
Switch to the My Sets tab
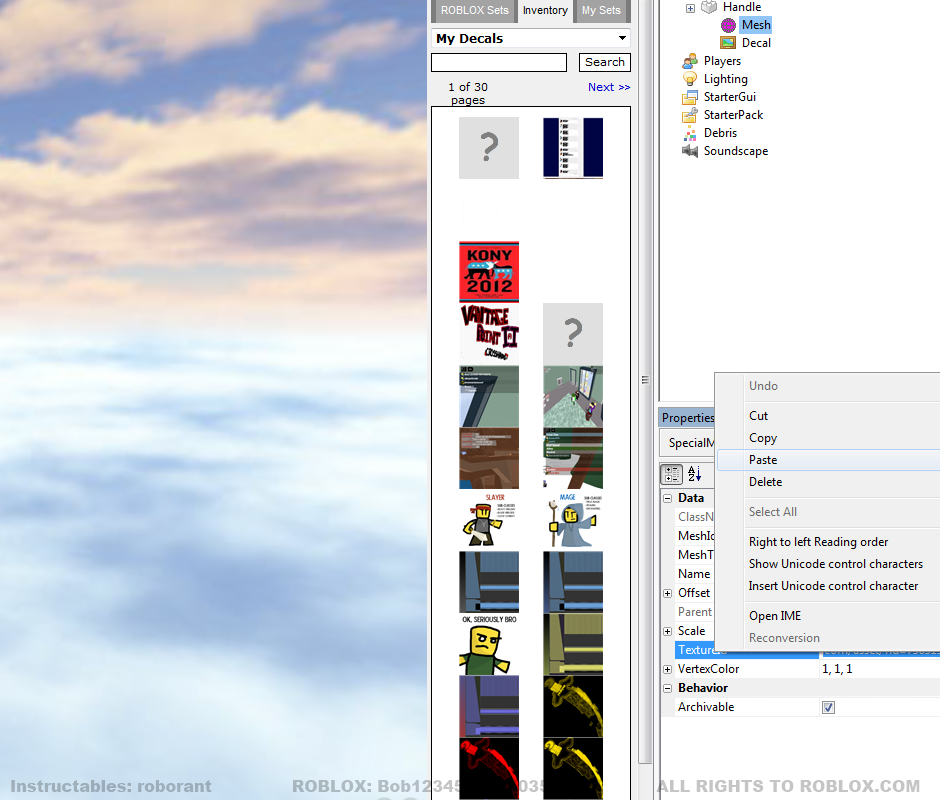pos(601,10)
